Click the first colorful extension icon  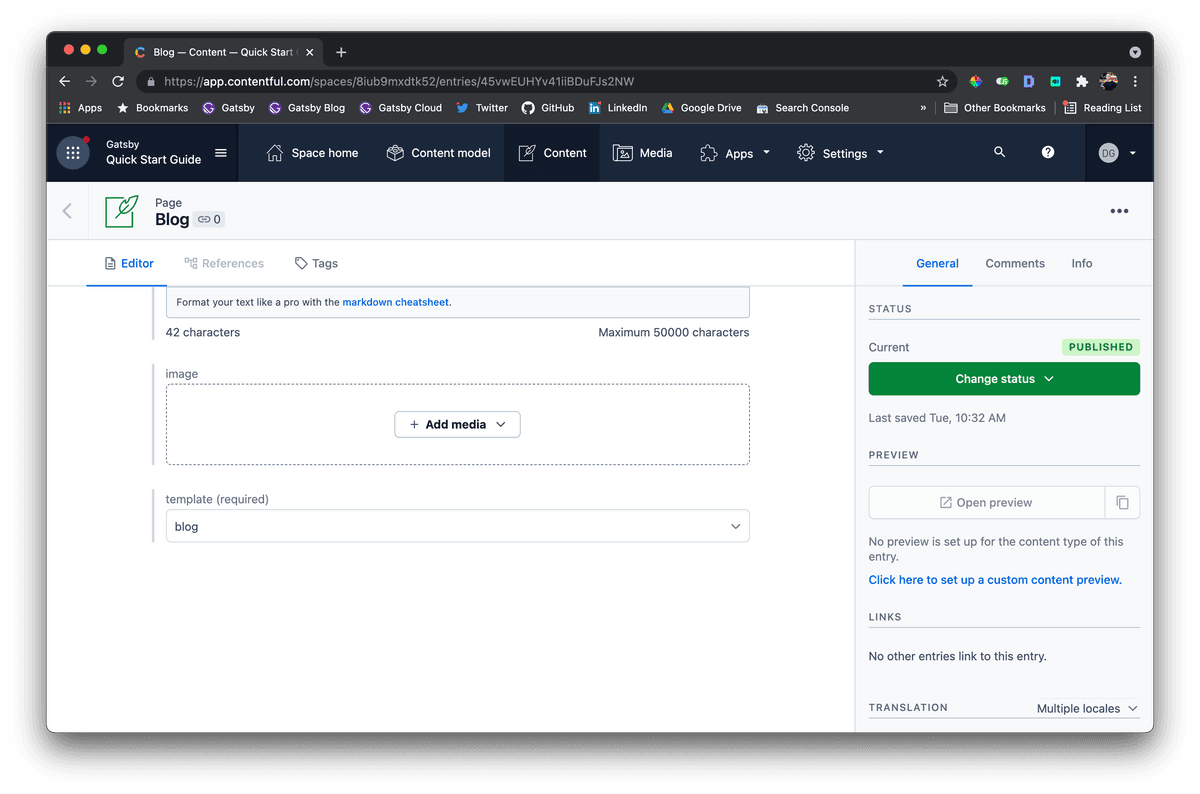click(x=976, y=81)
